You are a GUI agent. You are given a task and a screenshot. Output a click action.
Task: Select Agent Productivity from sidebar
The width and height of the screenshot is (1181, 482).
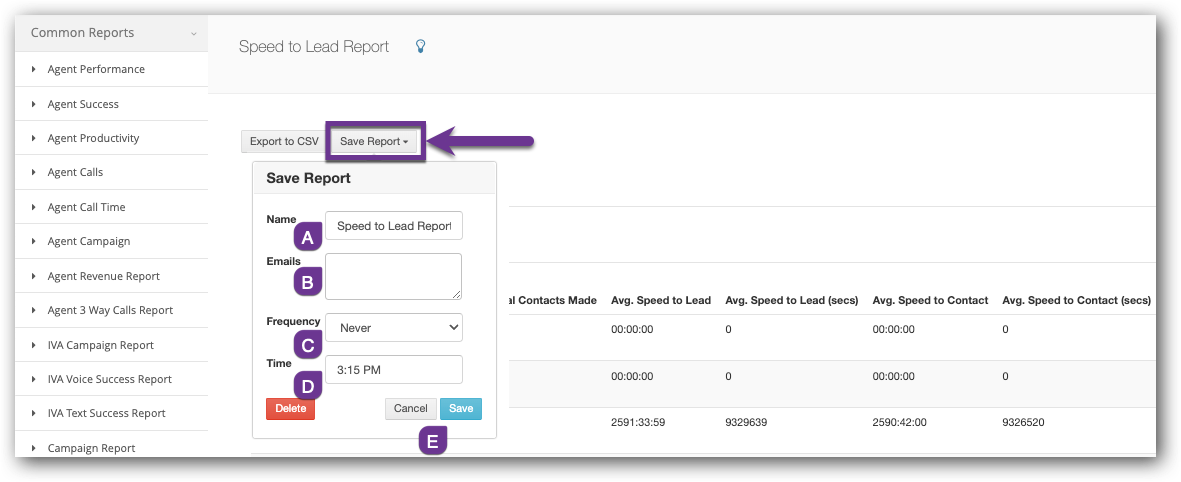click(x=93, y=138)
